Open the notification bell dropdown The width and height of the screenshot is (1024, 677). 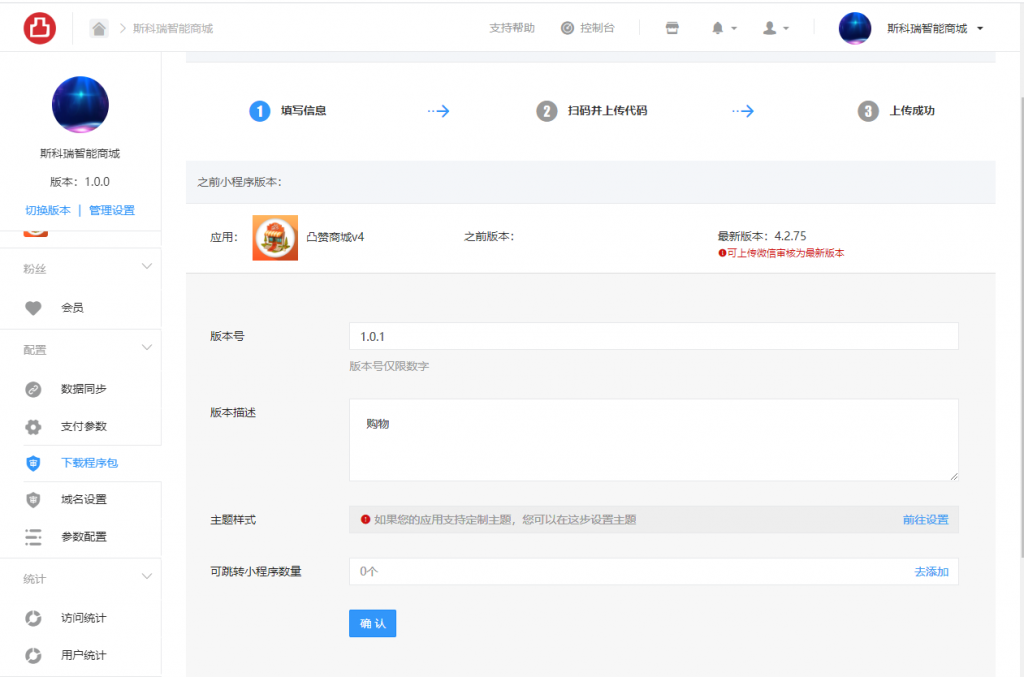click(x=724, y=28)
